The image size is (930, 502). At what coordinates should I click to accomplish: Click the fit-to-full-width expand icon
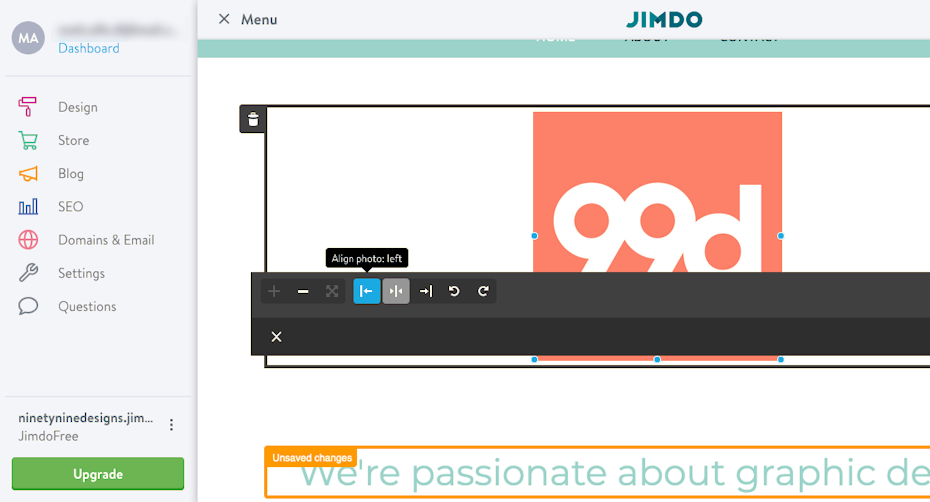332,291
